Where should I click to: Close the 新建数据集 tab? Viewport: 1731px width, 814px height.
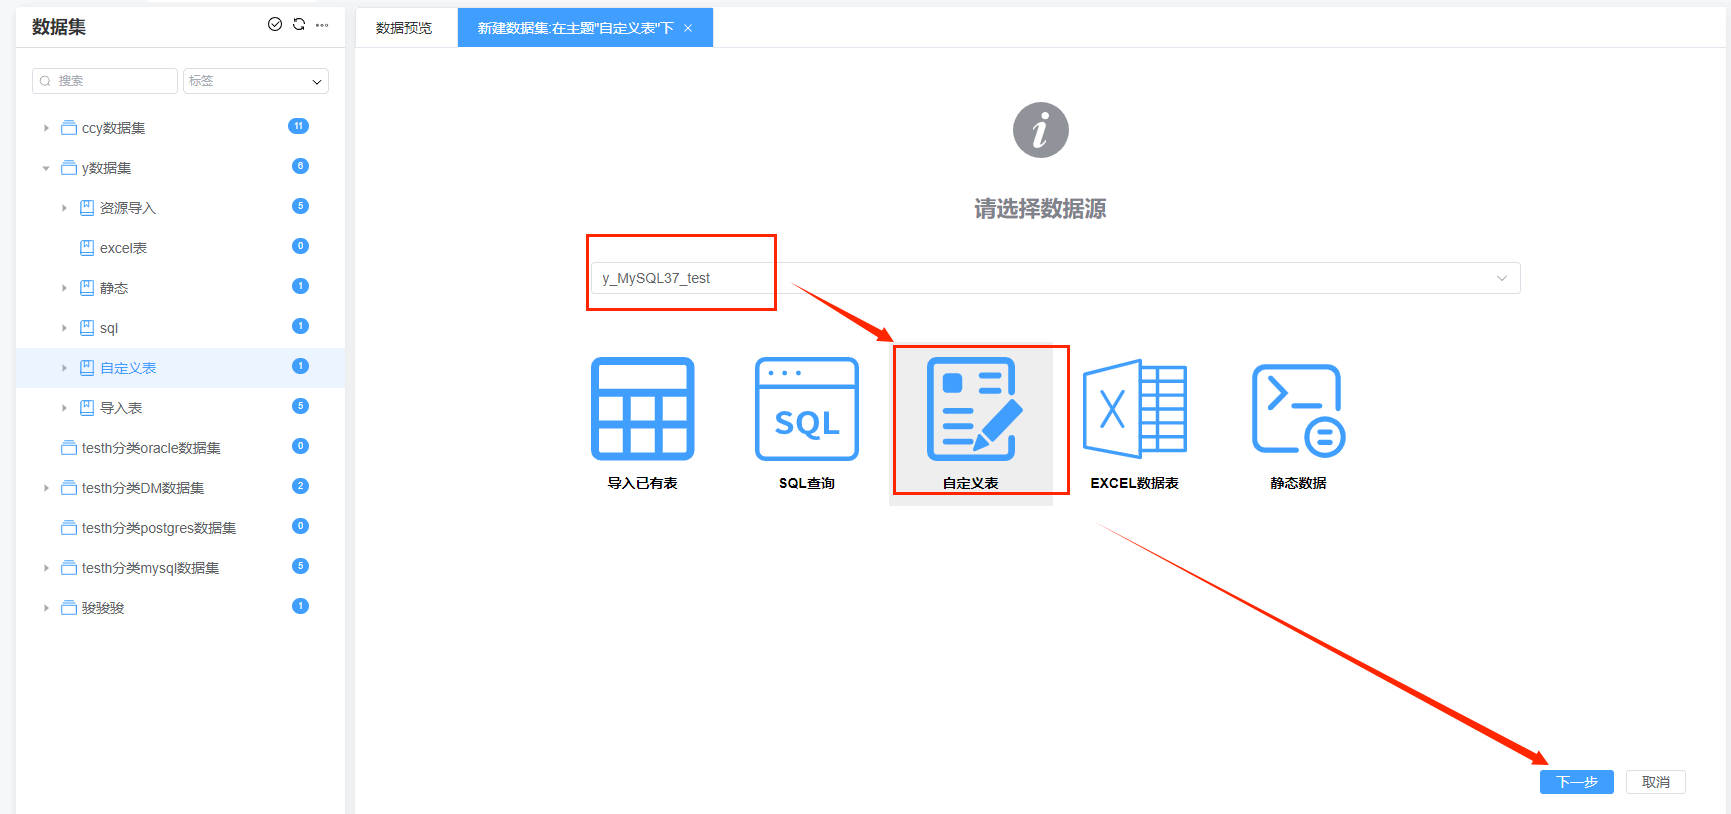point(688,28)
